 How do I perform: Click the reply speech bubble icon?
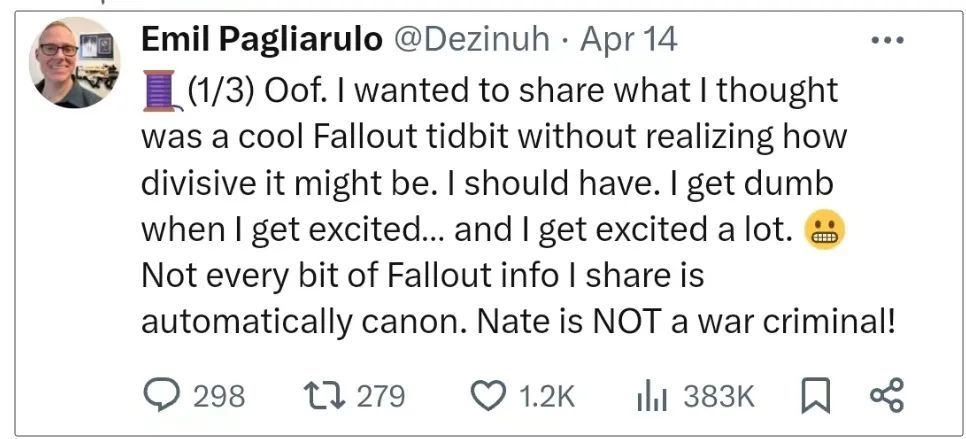point(160,396)
